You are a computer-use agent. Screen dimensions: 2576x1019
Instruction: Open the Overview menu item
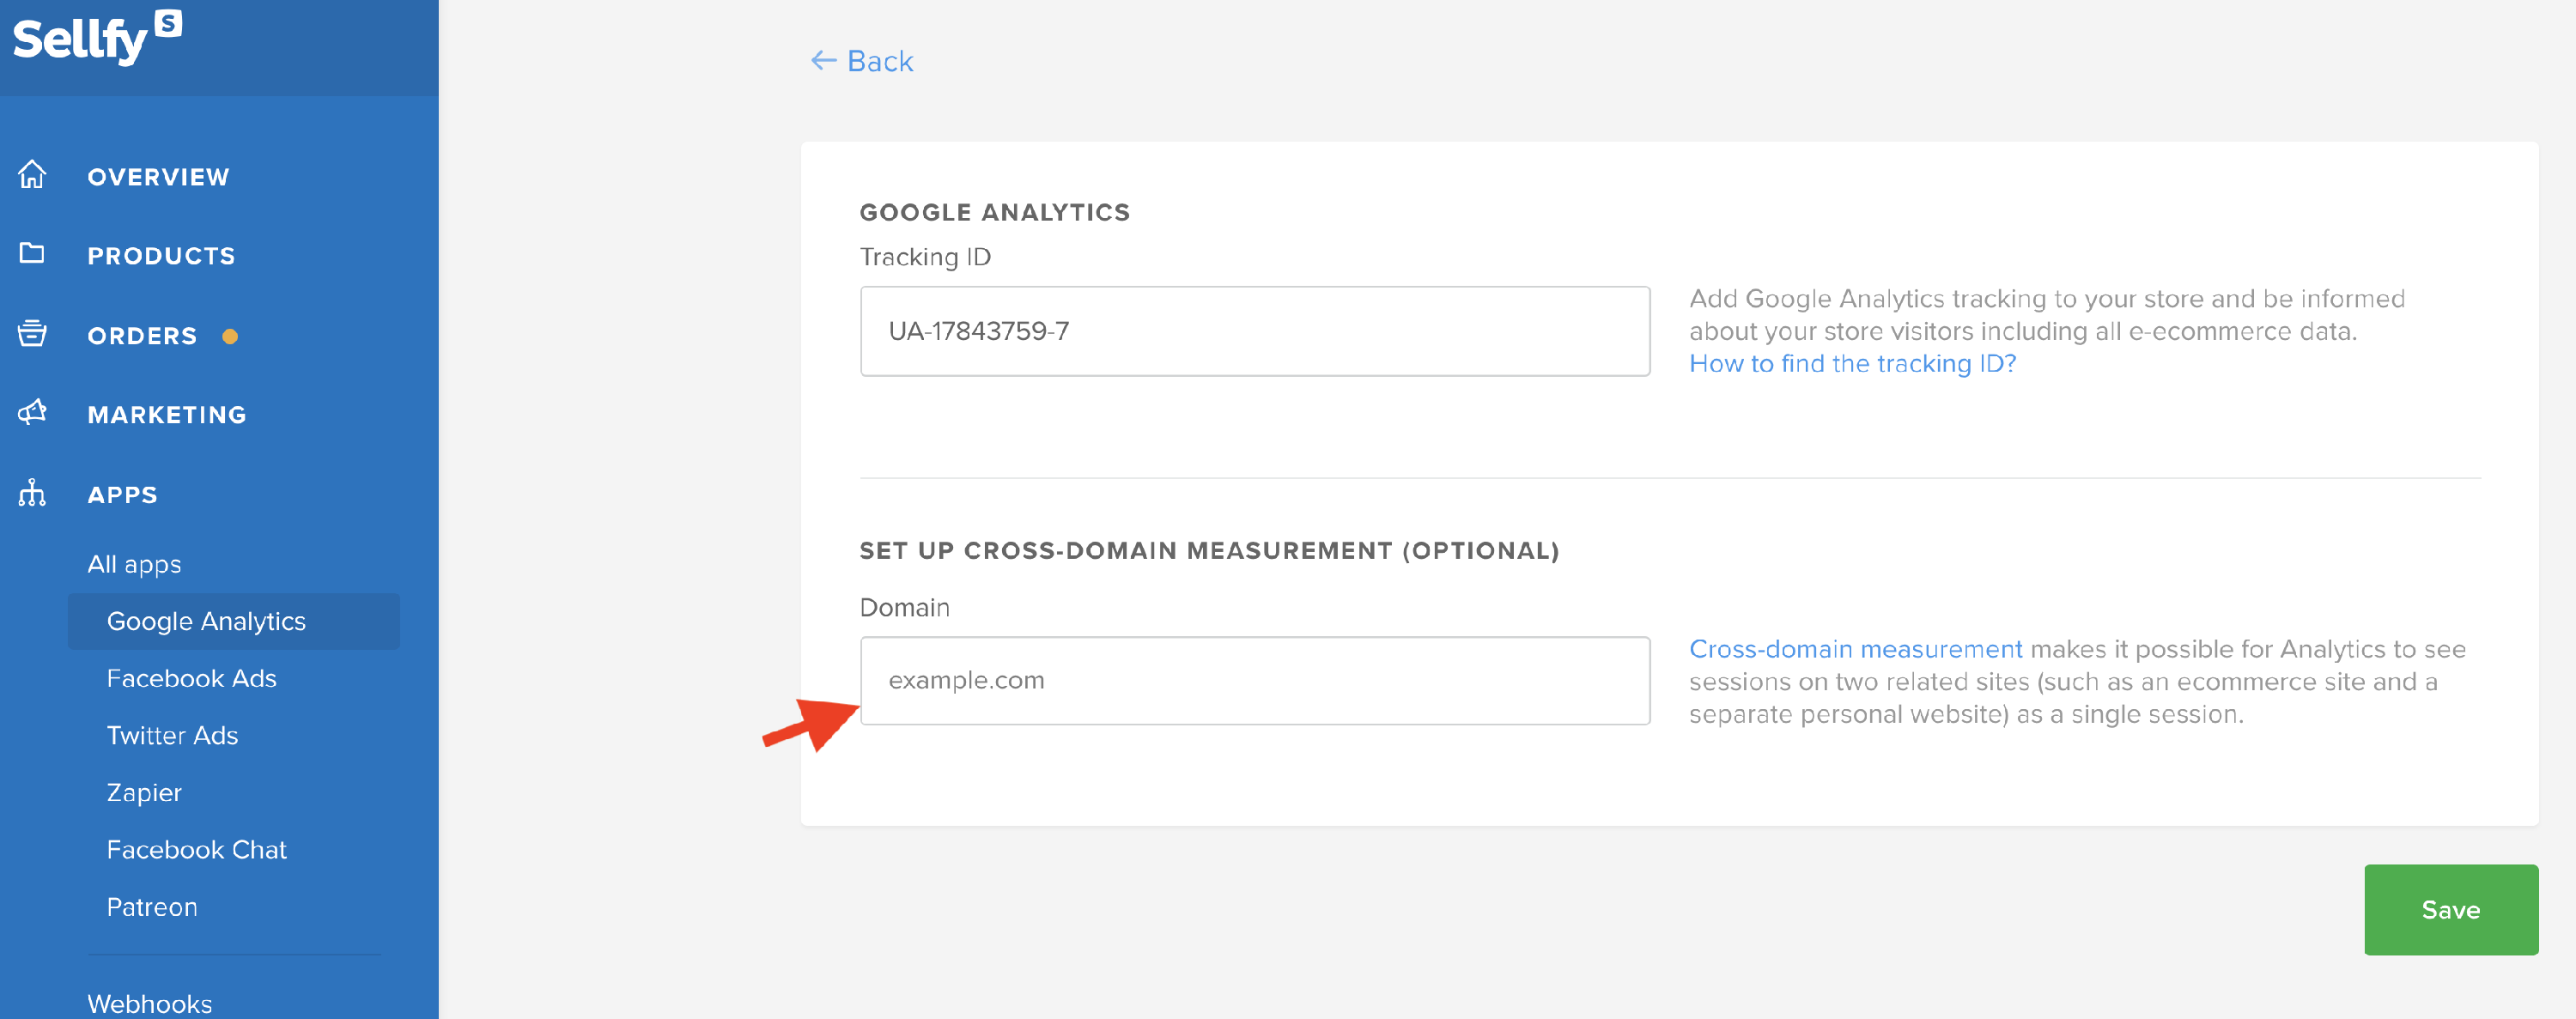[158, 177]
